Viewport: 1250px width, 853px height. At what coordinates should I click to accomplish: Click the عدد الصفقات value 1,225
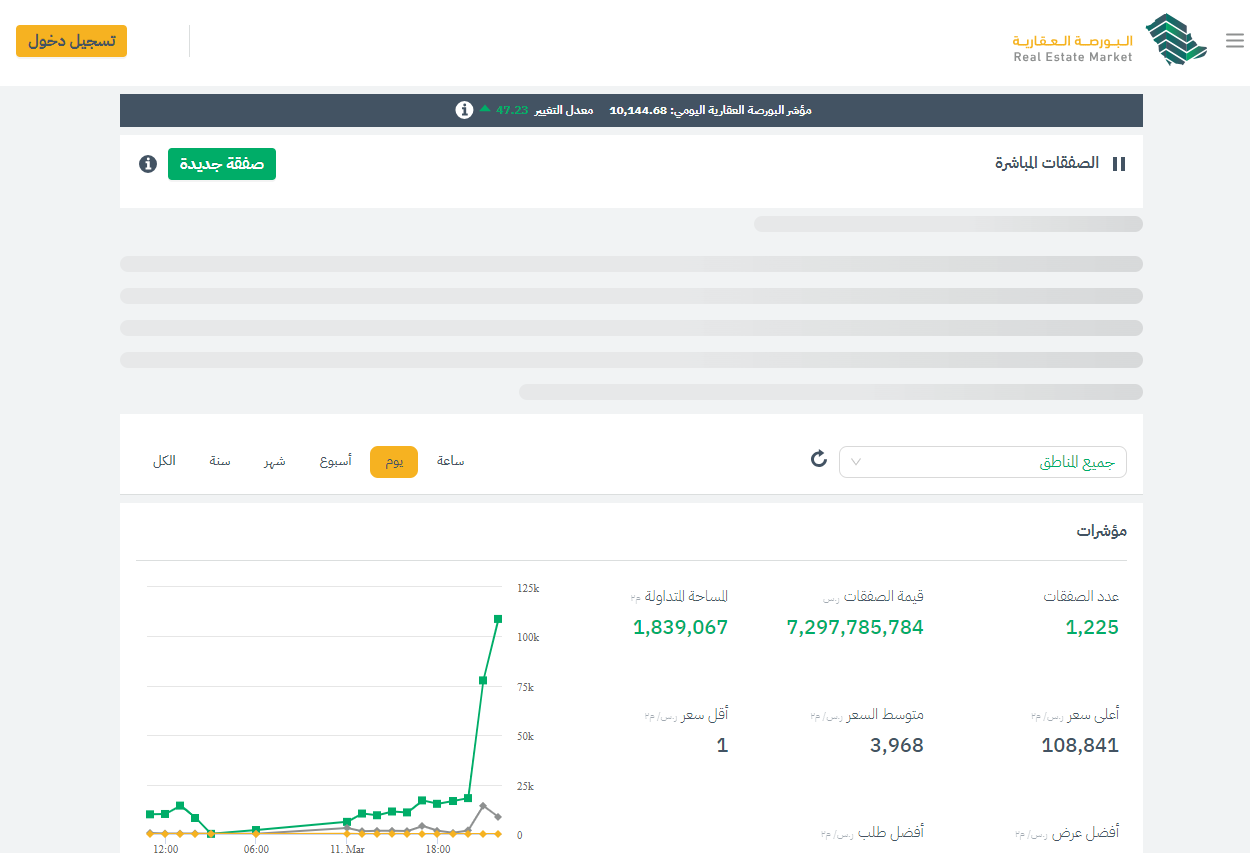[x=1092, y=628]
